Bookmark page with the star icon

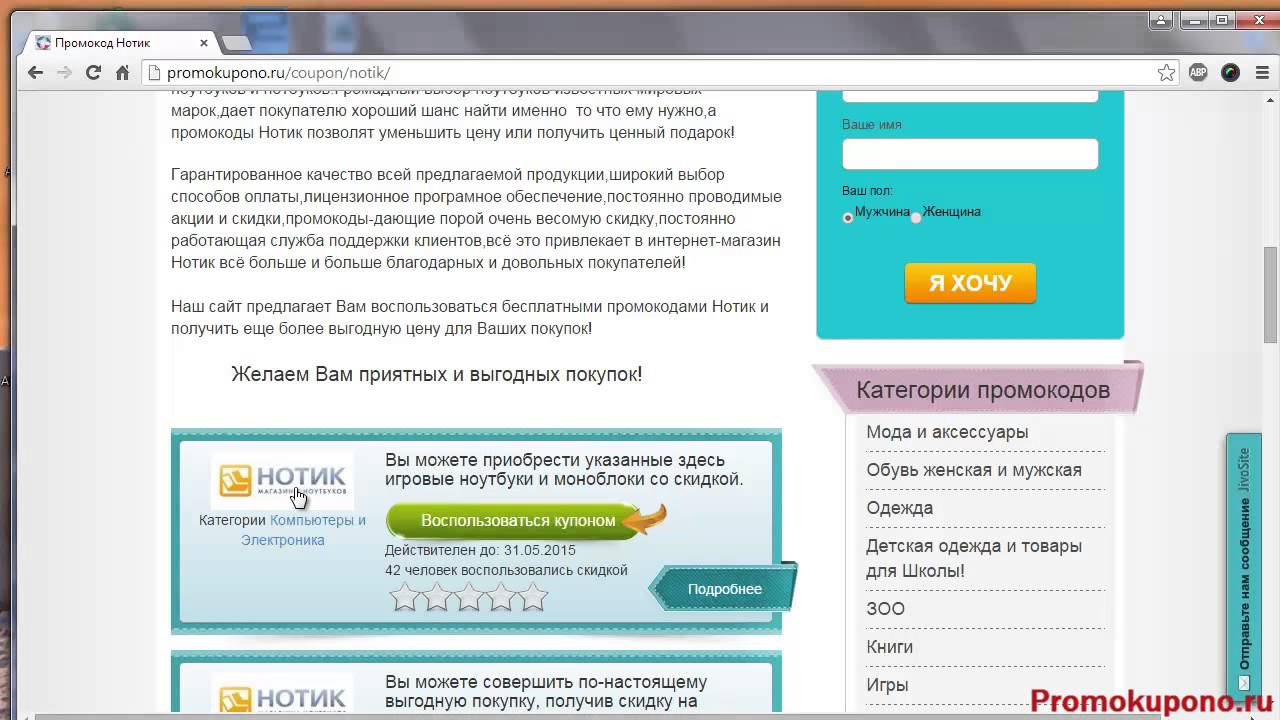tap(1166, 72)
